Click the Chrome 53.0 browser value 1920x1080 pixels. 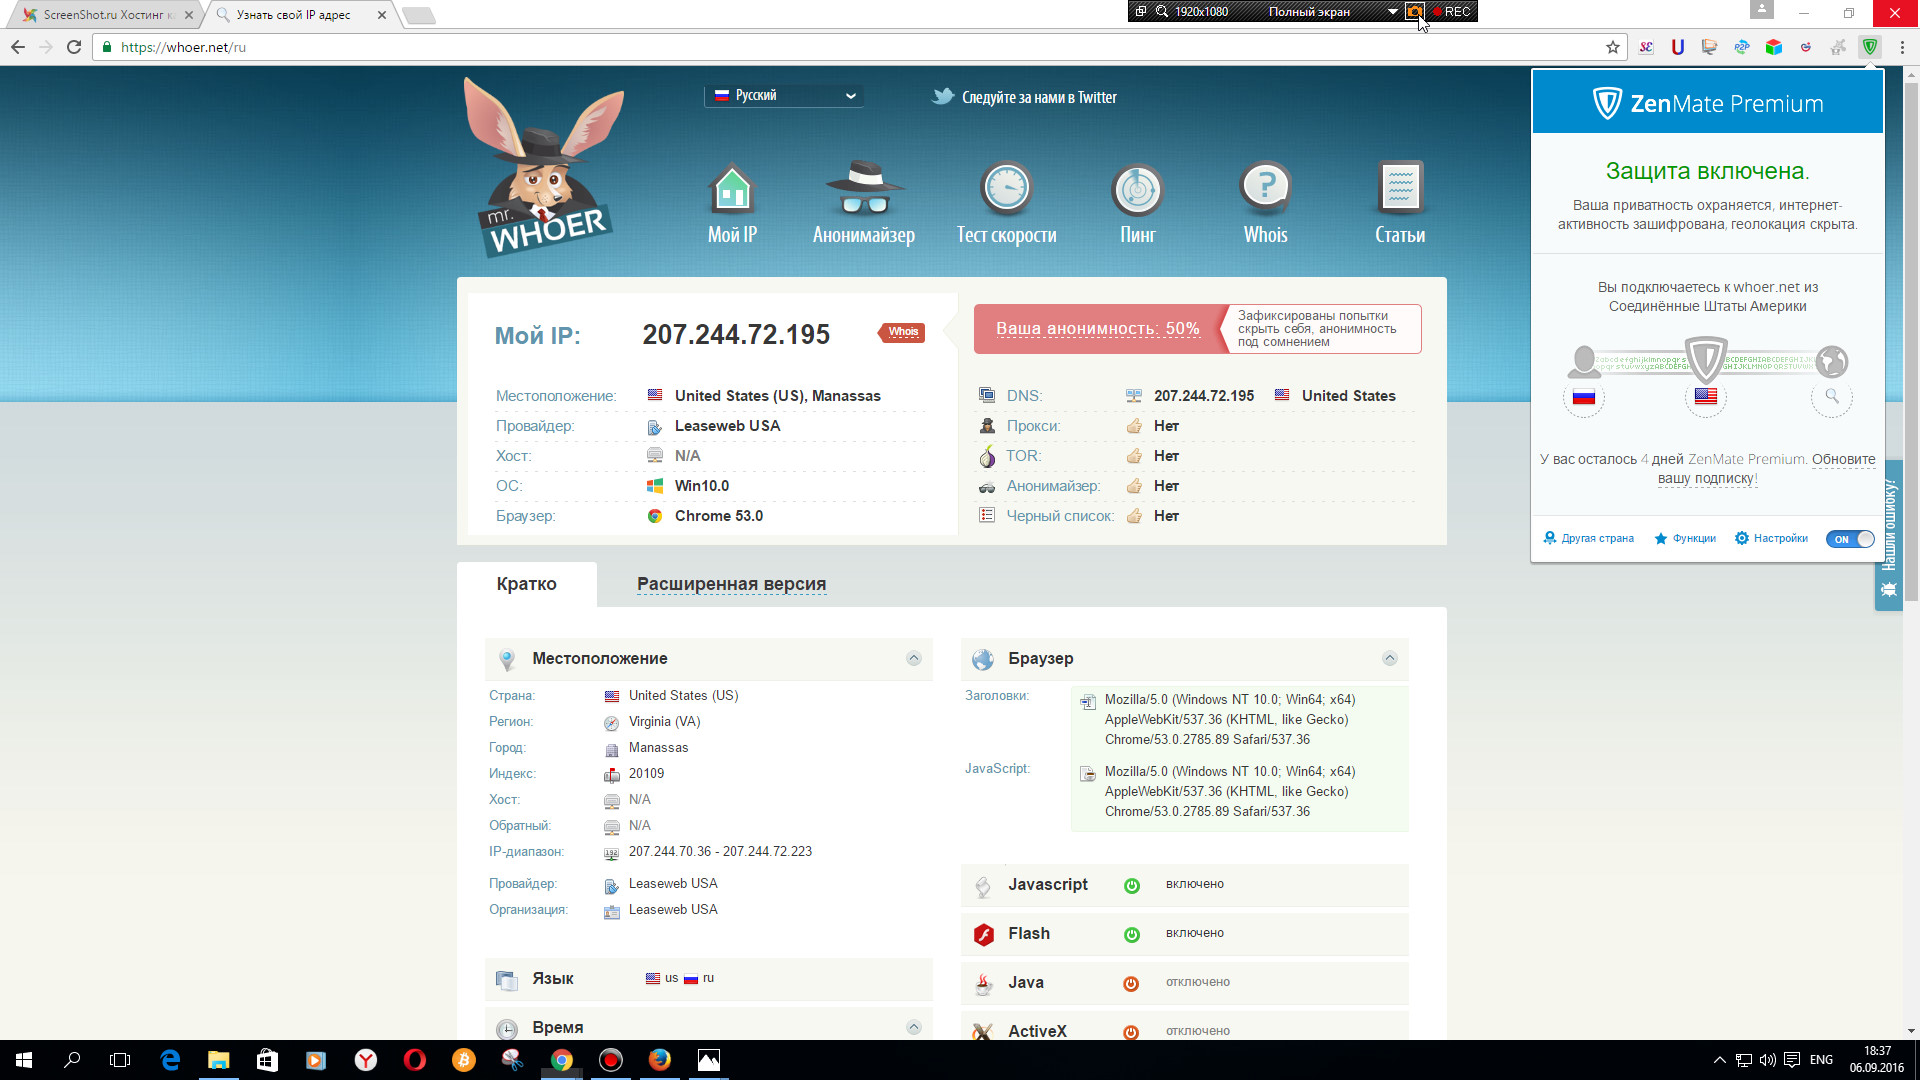718,516
